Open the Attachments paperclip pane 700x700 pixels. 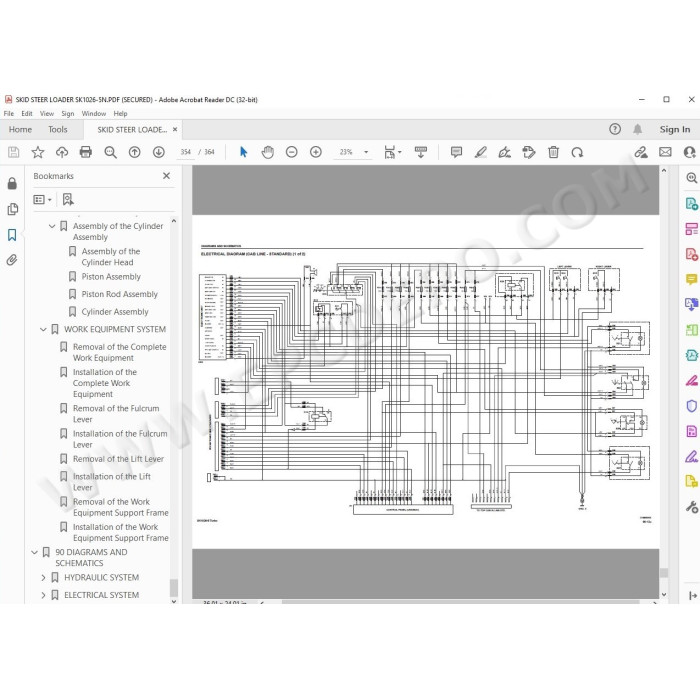click(x=12, y=260)
